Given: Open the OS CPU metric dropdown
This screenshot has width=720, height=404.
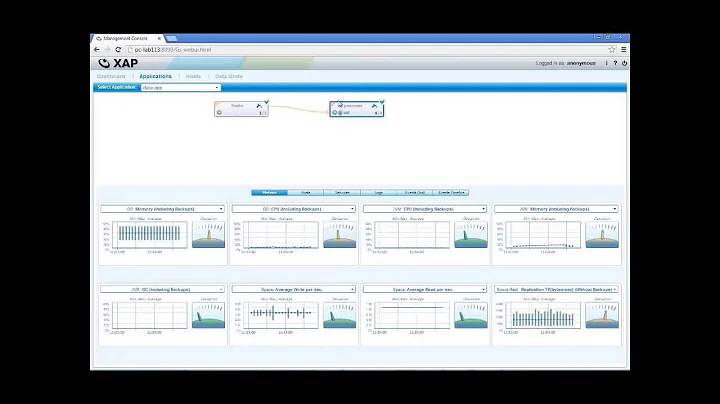Looking at the screenshot, I should point(293,209).
